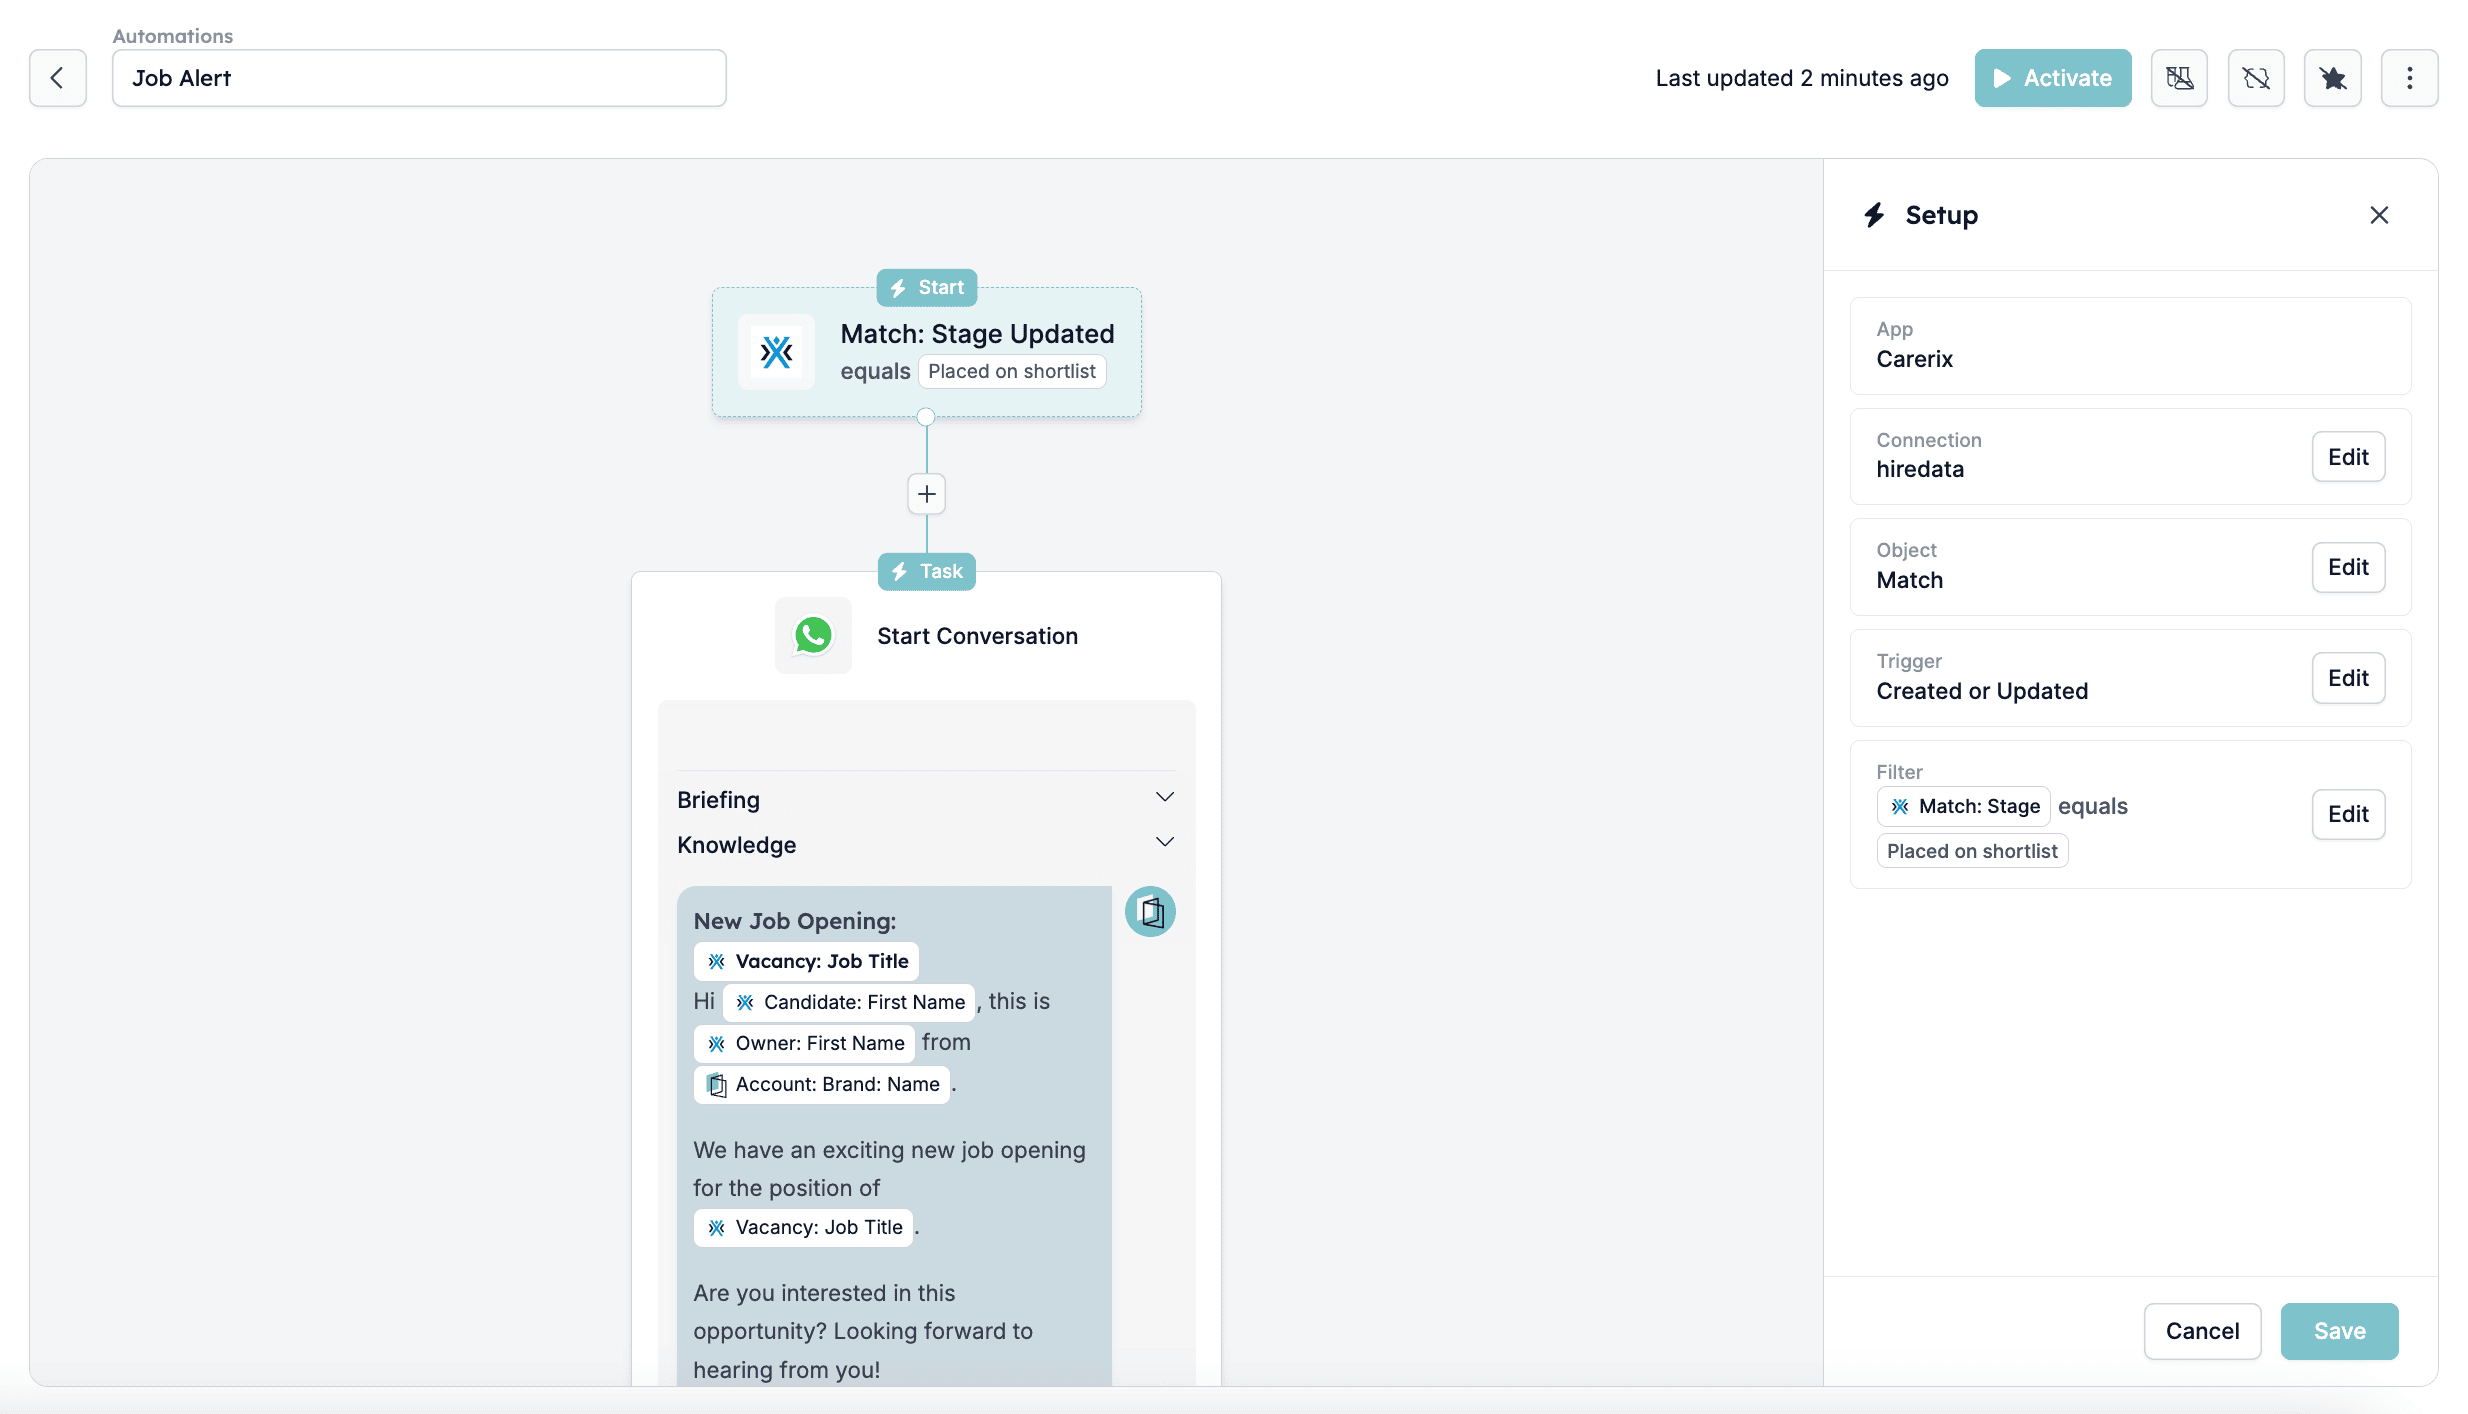Screen dimensions: 2468x1414
Task: Expand the Knowledge section
Action: click(x=926, y=845)
